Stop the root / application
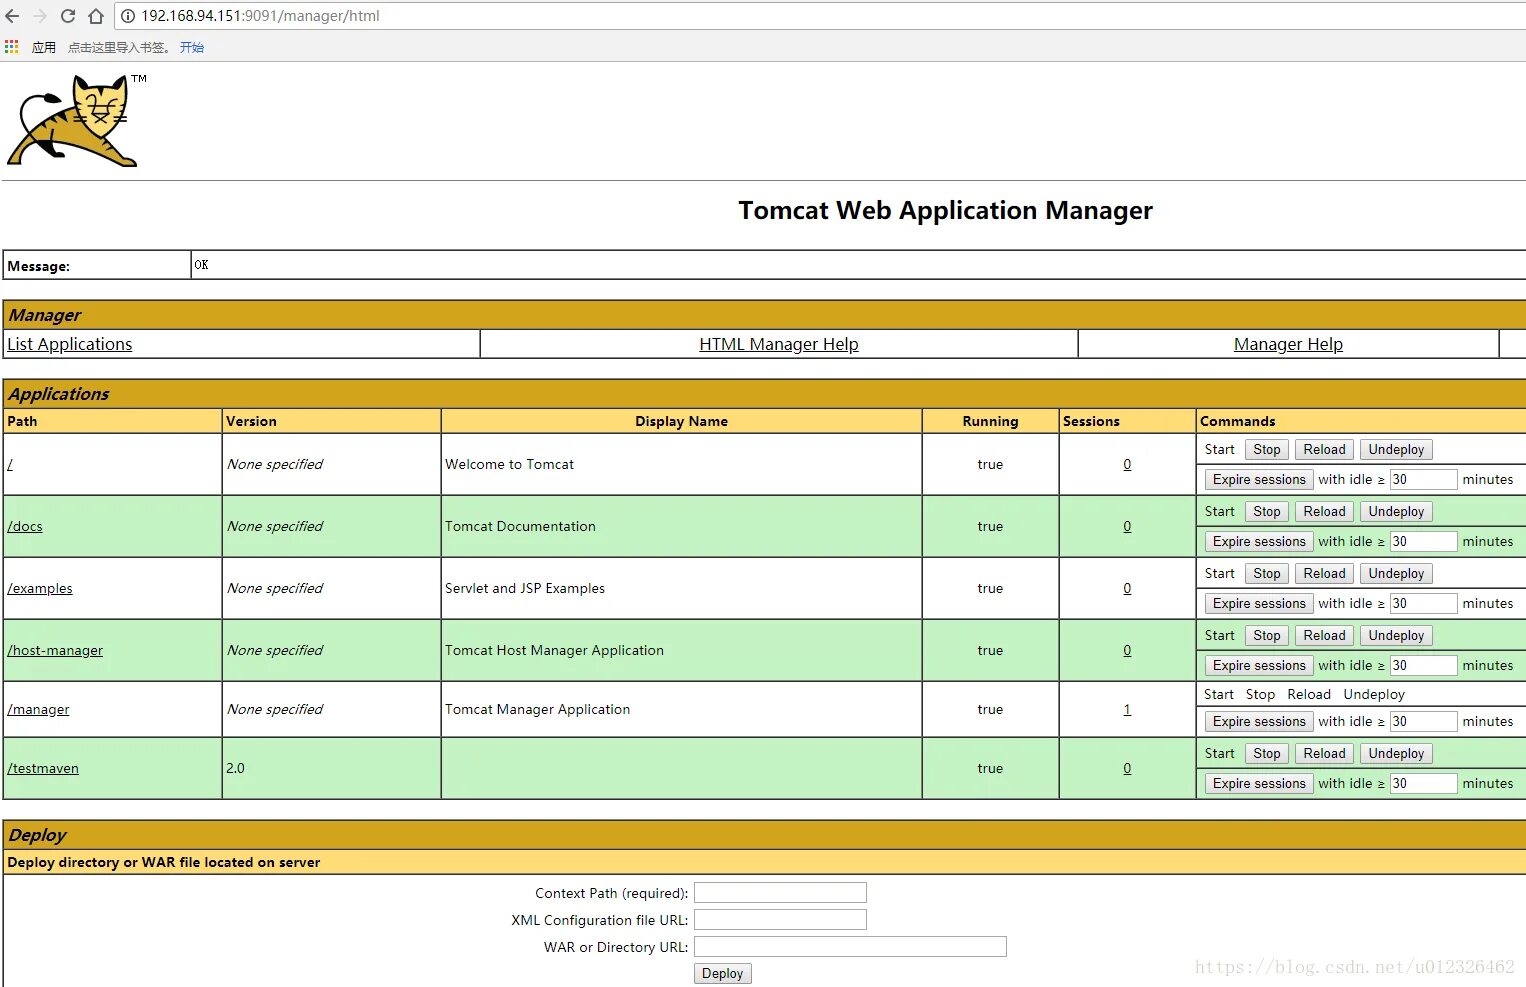Image resolution: width=1526 pixels, height=987 pixels. (x=1267, y=450)
